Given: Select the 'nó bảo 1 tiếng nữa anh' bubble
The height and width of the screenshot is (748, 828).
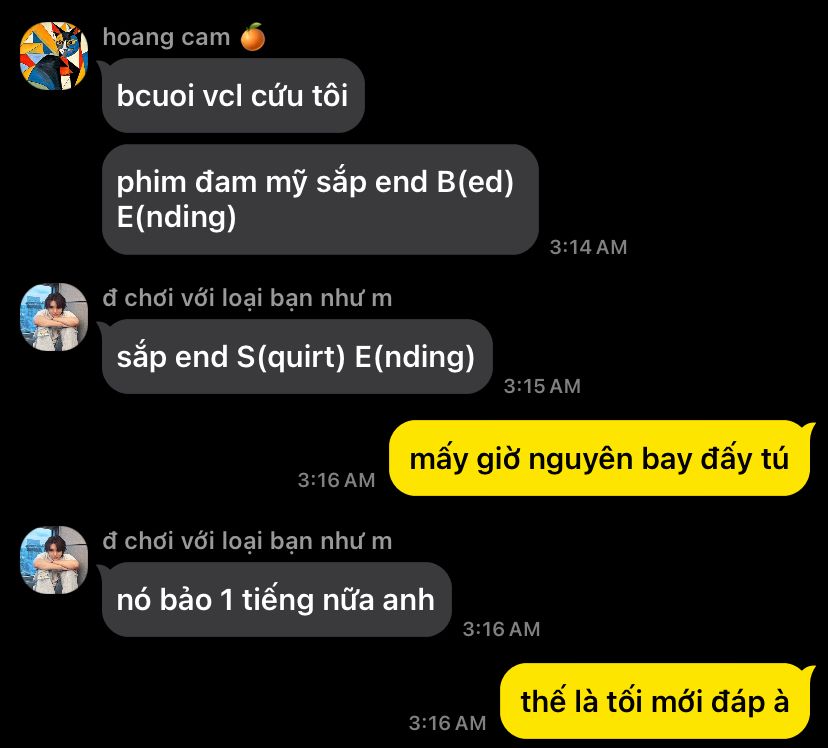Looking at the screenshot, I should (276, 599).
